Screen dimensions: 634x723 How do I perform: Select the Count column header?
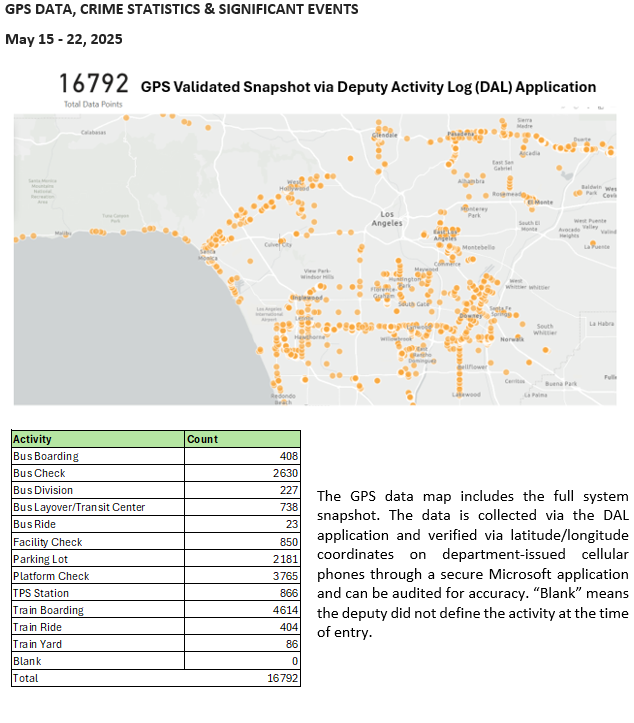click(x=202, y=439)
